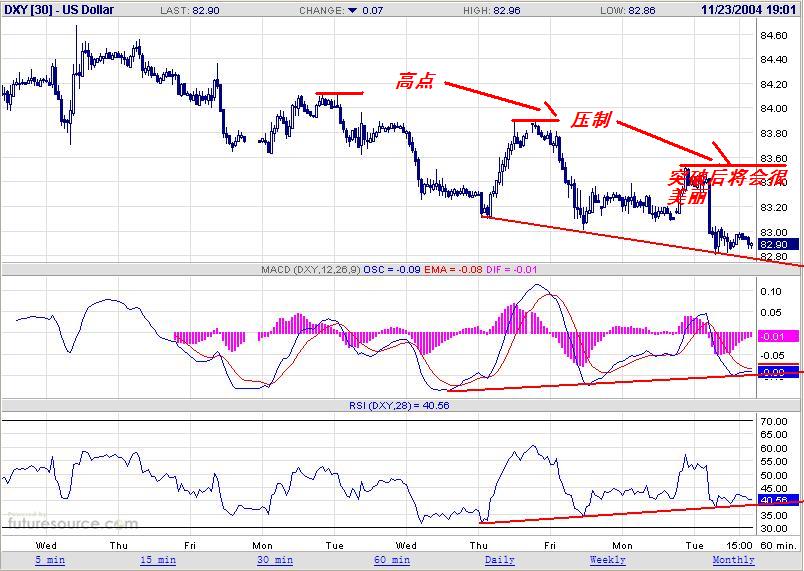Switch to Weekly chart view
This screenshot has height=571, width=804.
tap(608, 560)
